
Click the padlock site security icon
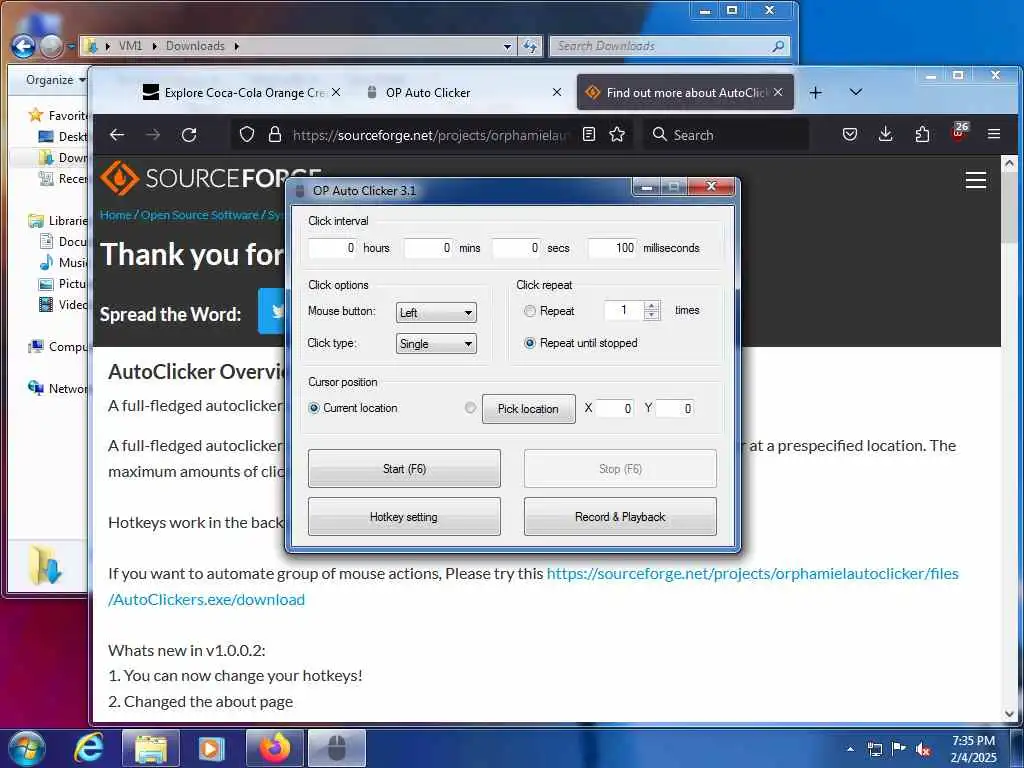click(x=275, y=135)
